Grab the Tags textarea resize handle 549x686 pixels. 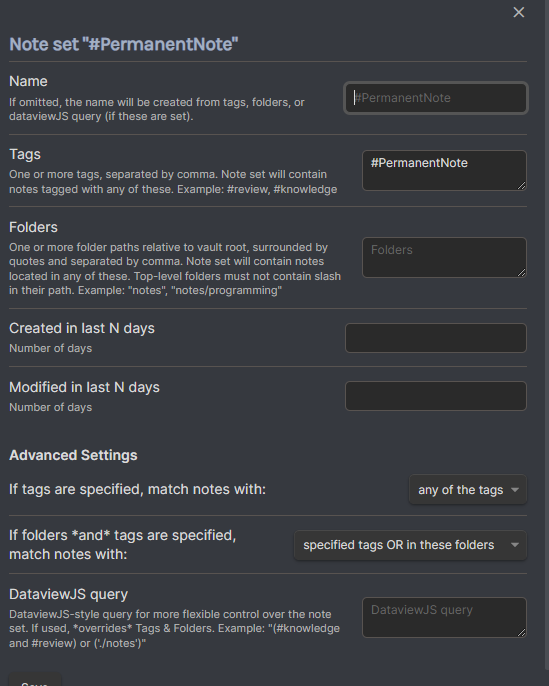(x=521, y=186)
